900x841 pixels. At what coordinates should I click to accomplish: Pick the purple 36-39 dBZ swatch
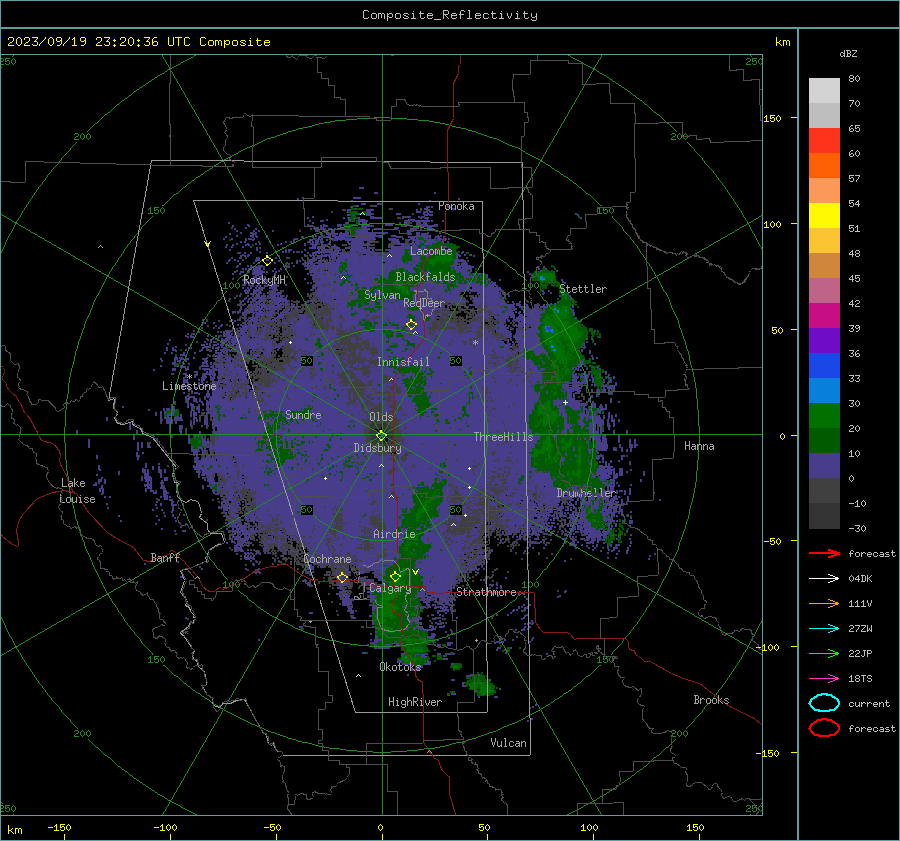pos(824,341)
